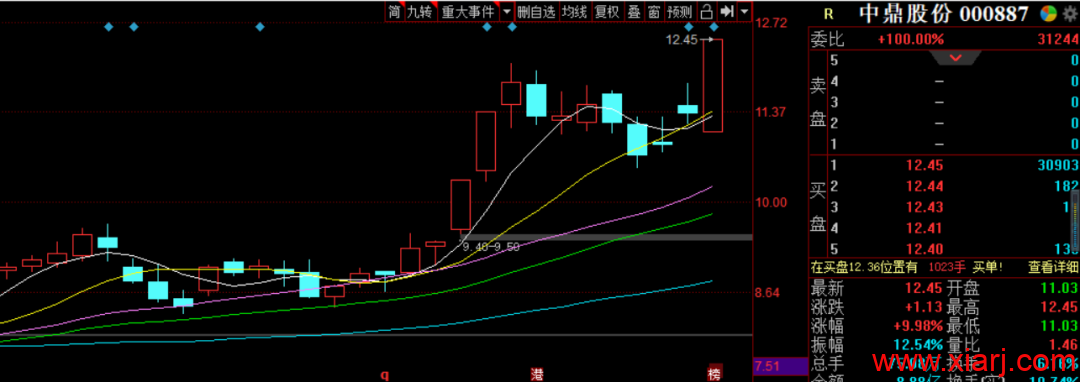Select the 重大事件 toolbar tab
The image size is (1080, 382).
point(468,11)
